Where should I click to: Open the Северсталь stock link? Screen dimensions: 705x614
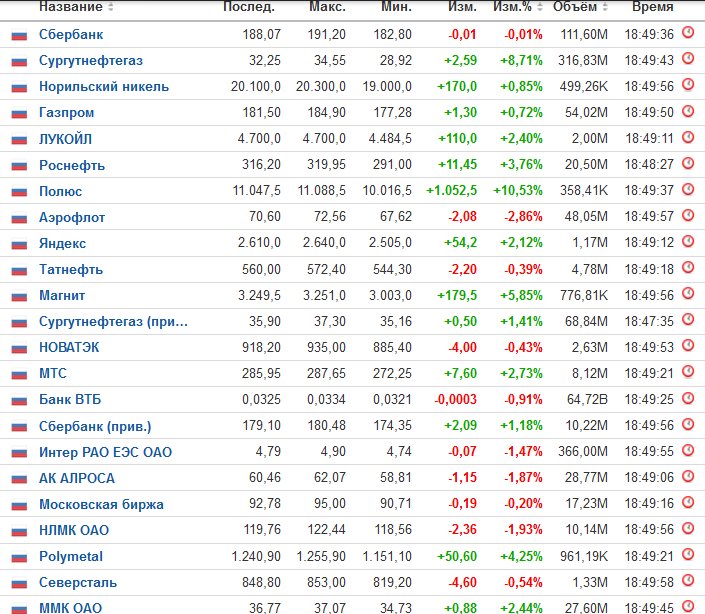point(78,583)
